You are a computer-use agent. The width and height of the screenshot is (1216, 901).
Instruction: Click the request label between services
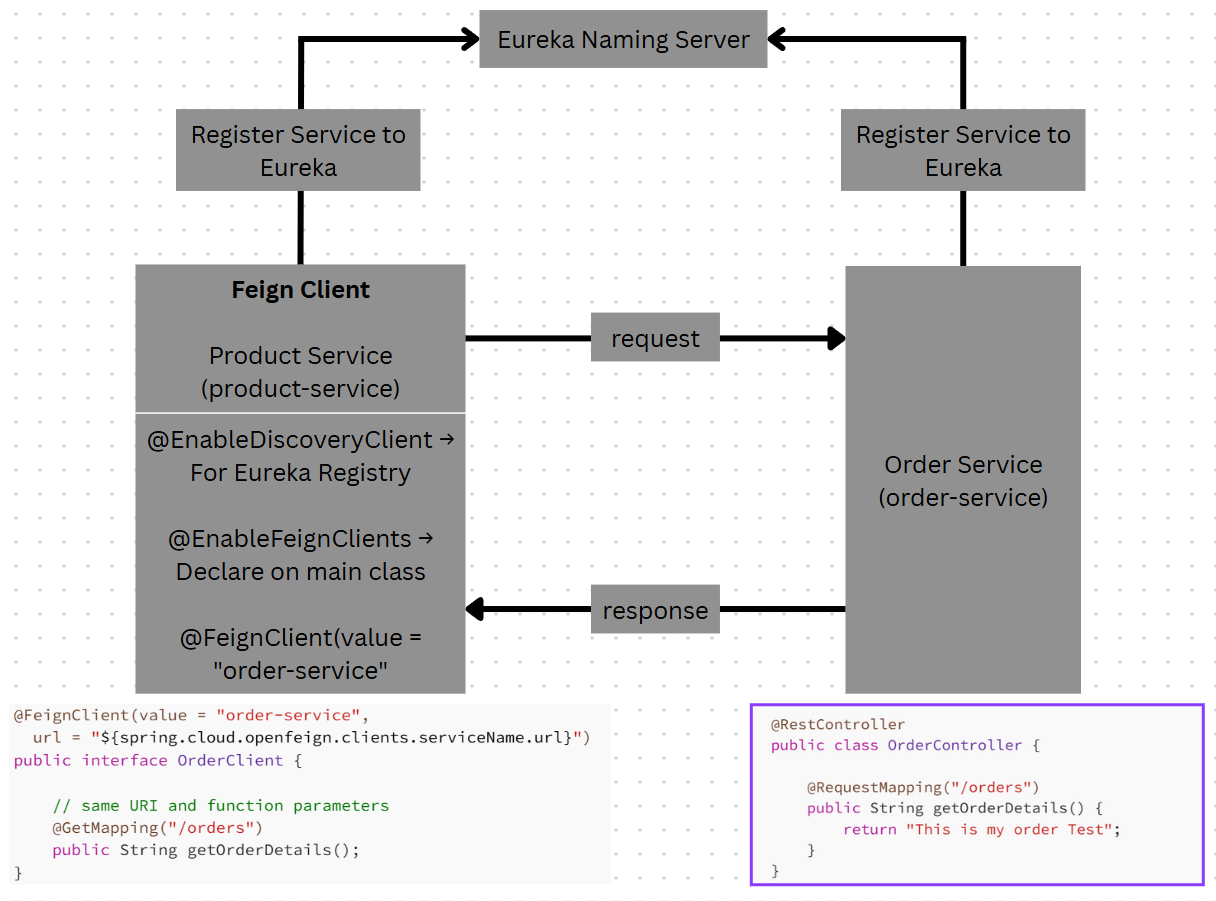tap(655, 337)
